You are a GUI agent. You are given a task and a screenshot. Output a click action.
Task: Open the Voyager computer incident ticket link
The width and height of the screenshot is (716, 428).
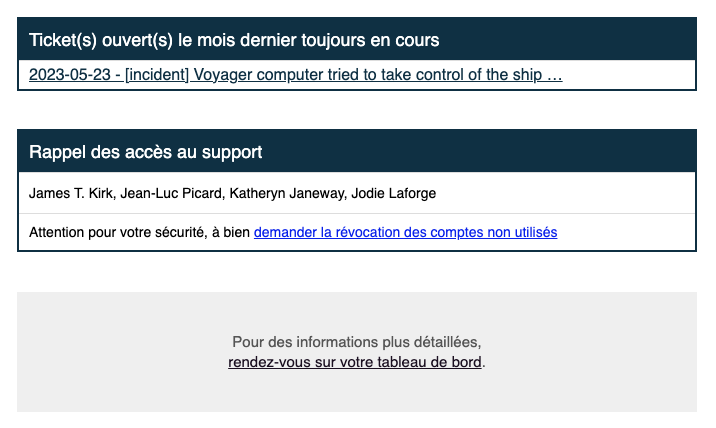pos(295,75)
